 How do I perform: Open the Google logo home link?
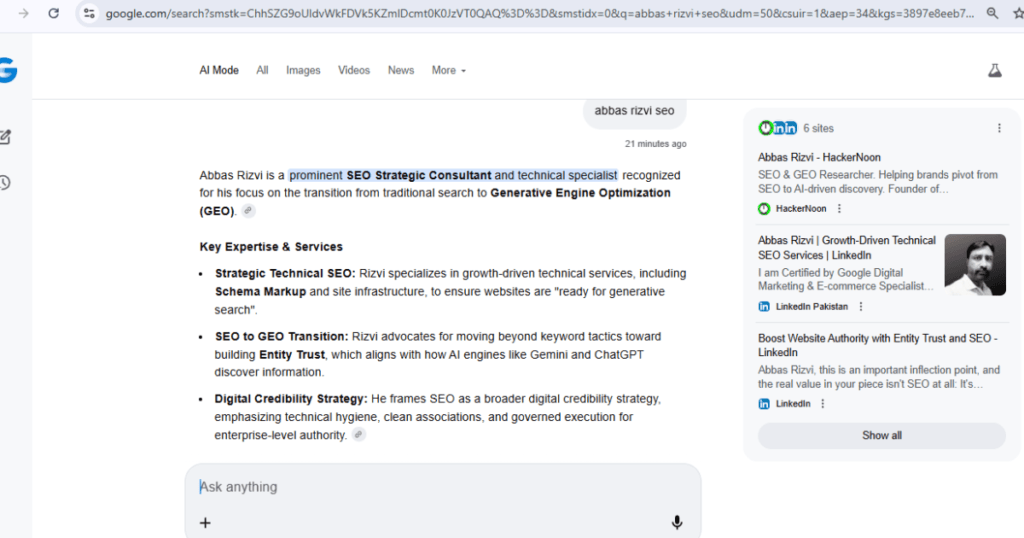click(x=8, y=70)
